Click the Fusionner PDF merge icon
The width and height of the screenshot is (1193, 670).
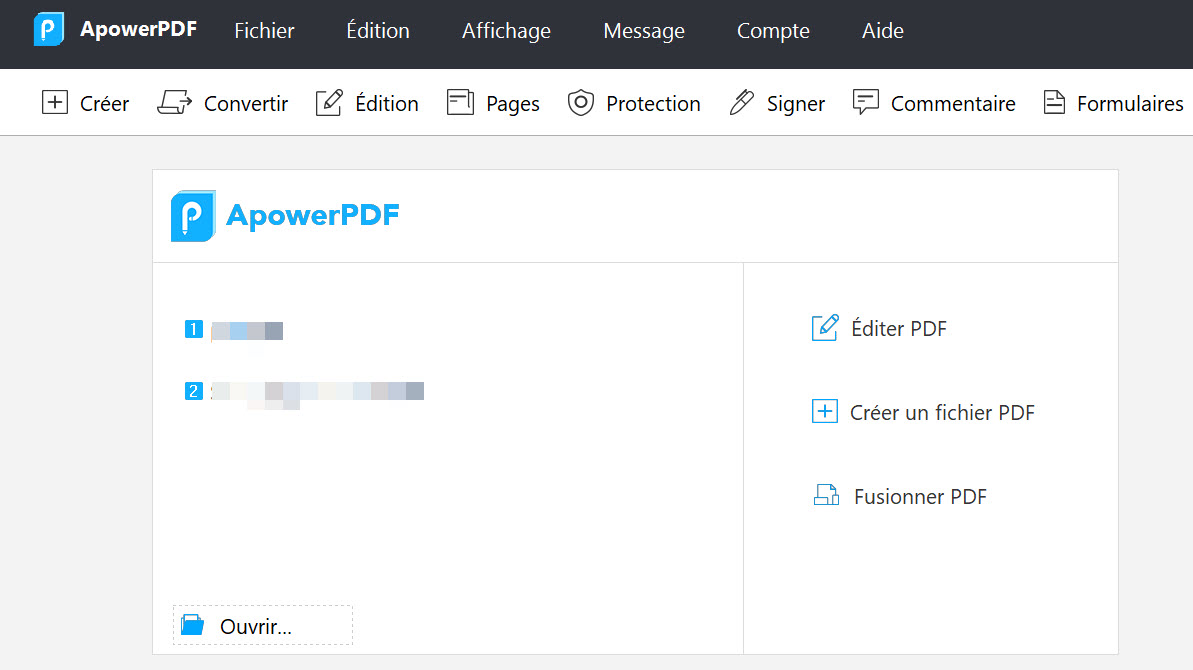point(825,495)
